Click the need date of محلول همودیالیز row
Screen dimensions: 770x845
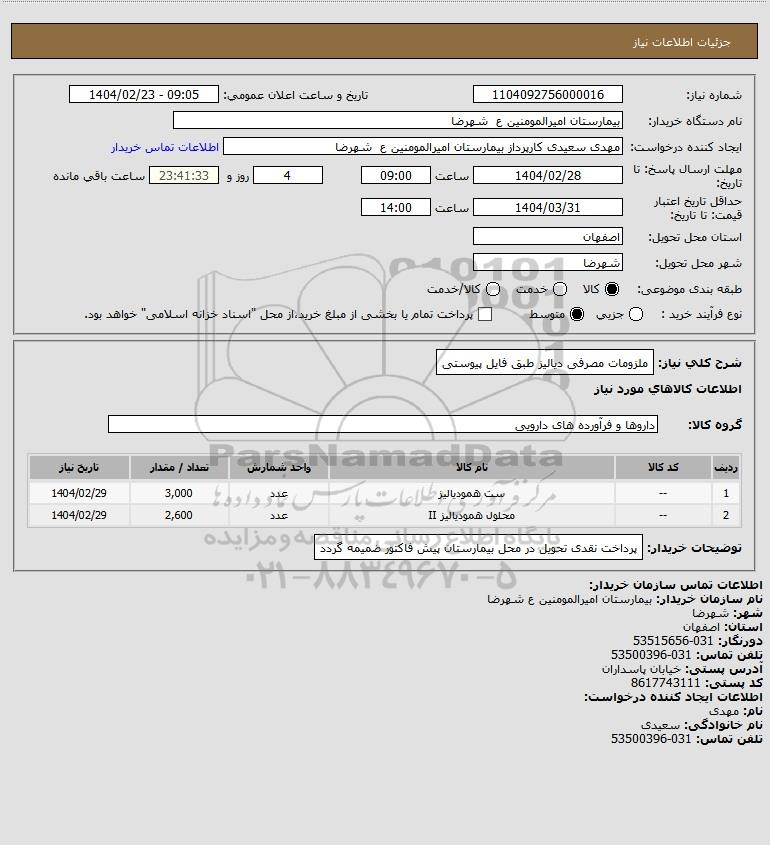[79, 515]
